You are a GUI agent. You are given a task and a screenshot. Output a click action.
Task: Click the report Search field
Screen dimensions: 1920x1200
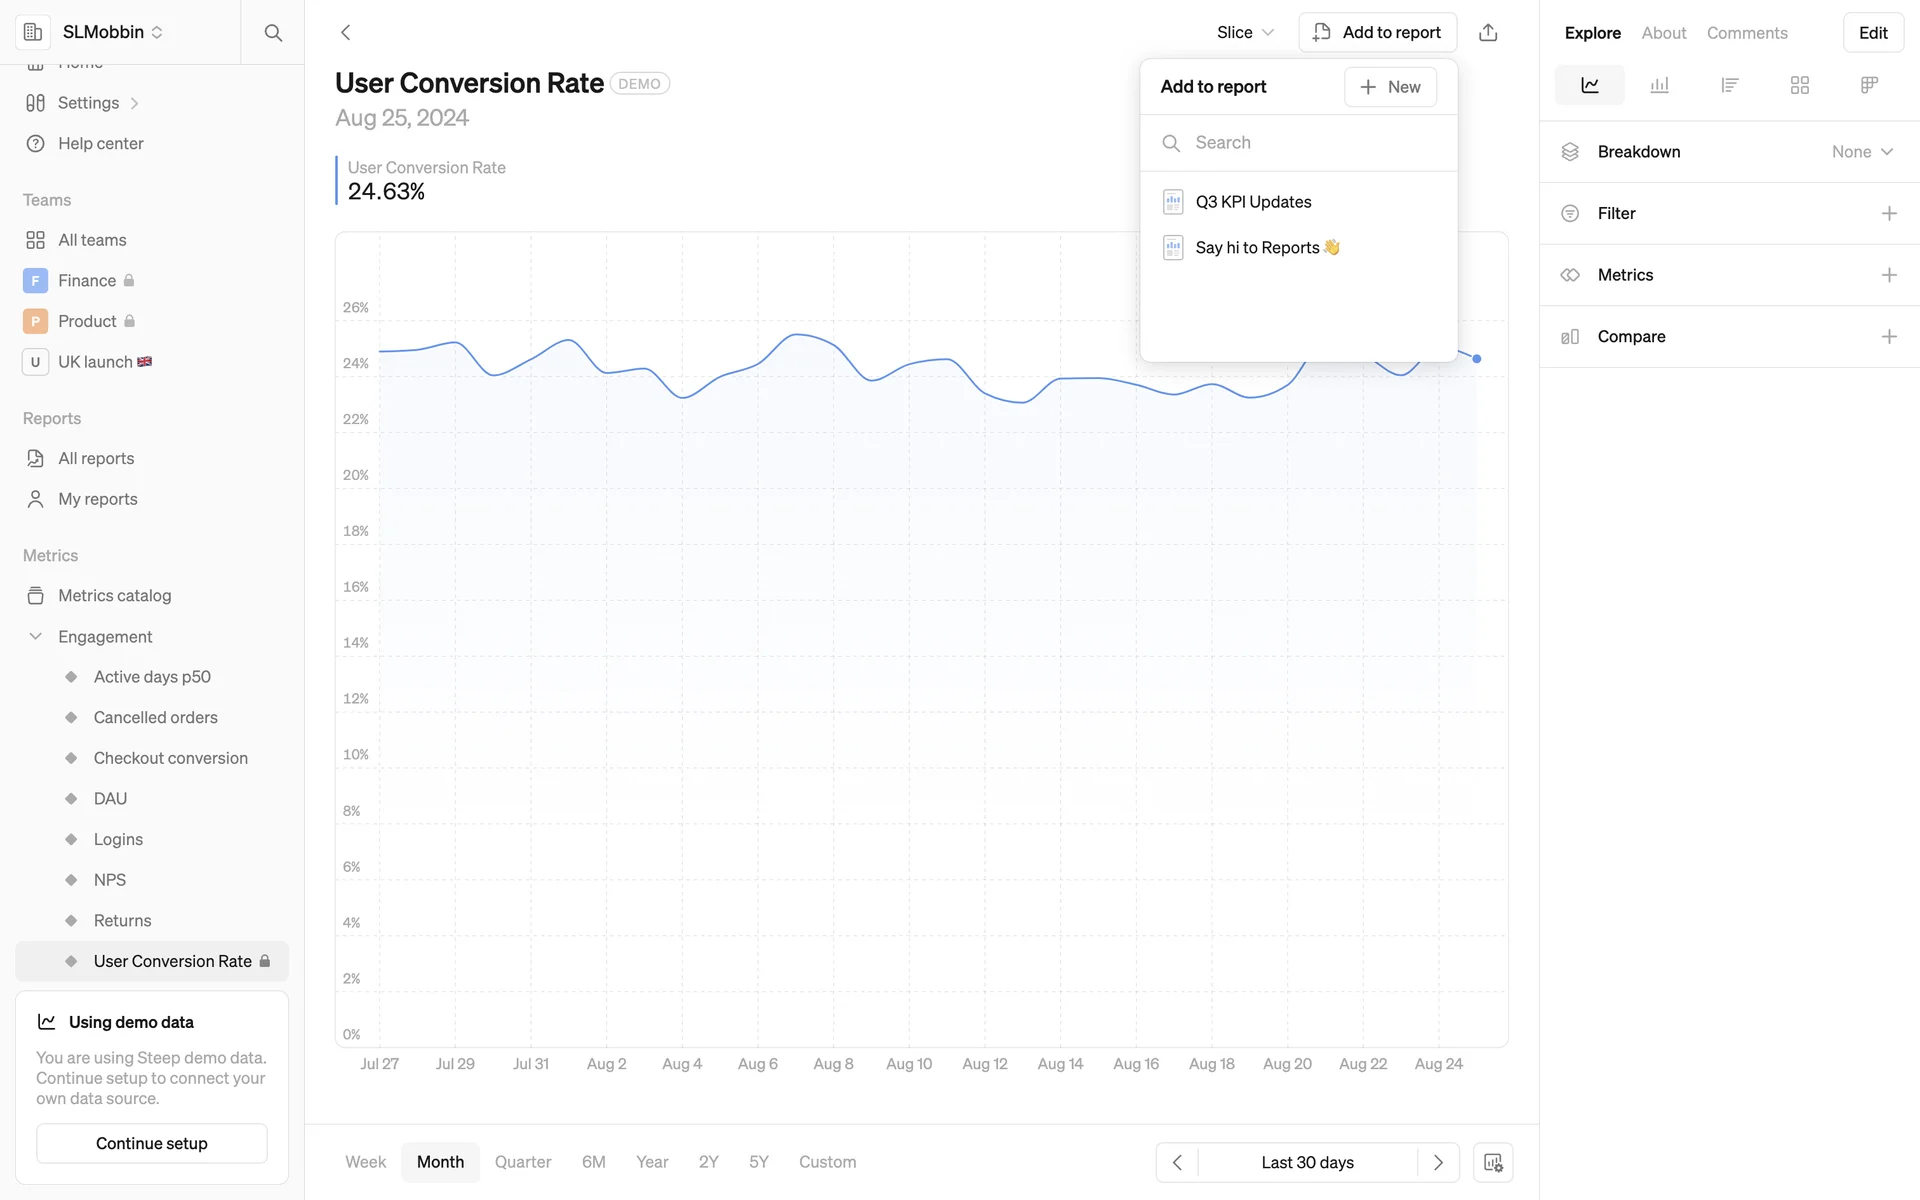point(1300,143)
